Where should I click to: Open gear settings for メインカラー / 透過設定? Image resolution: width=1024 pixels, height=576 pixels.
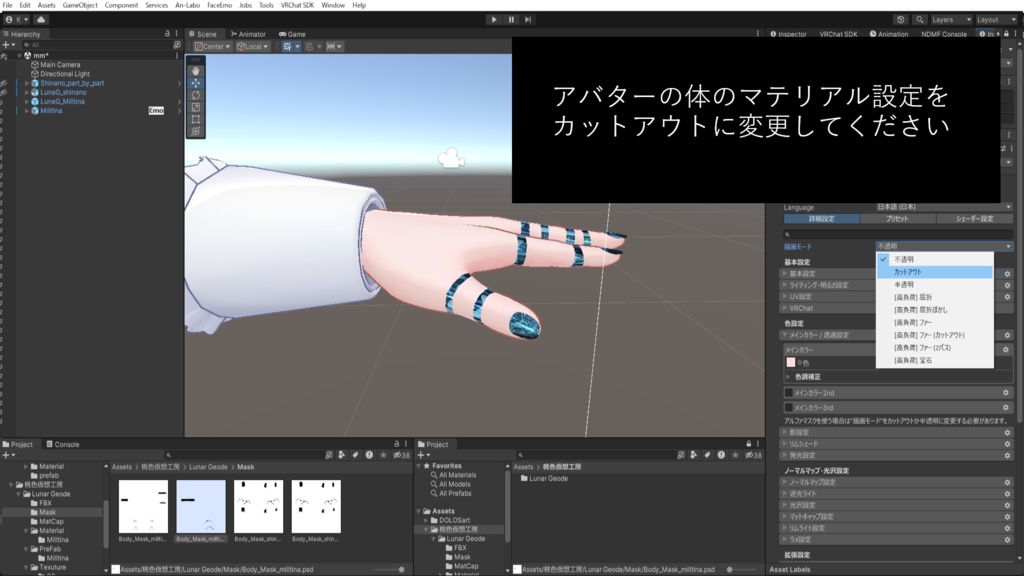(1007, 335)
